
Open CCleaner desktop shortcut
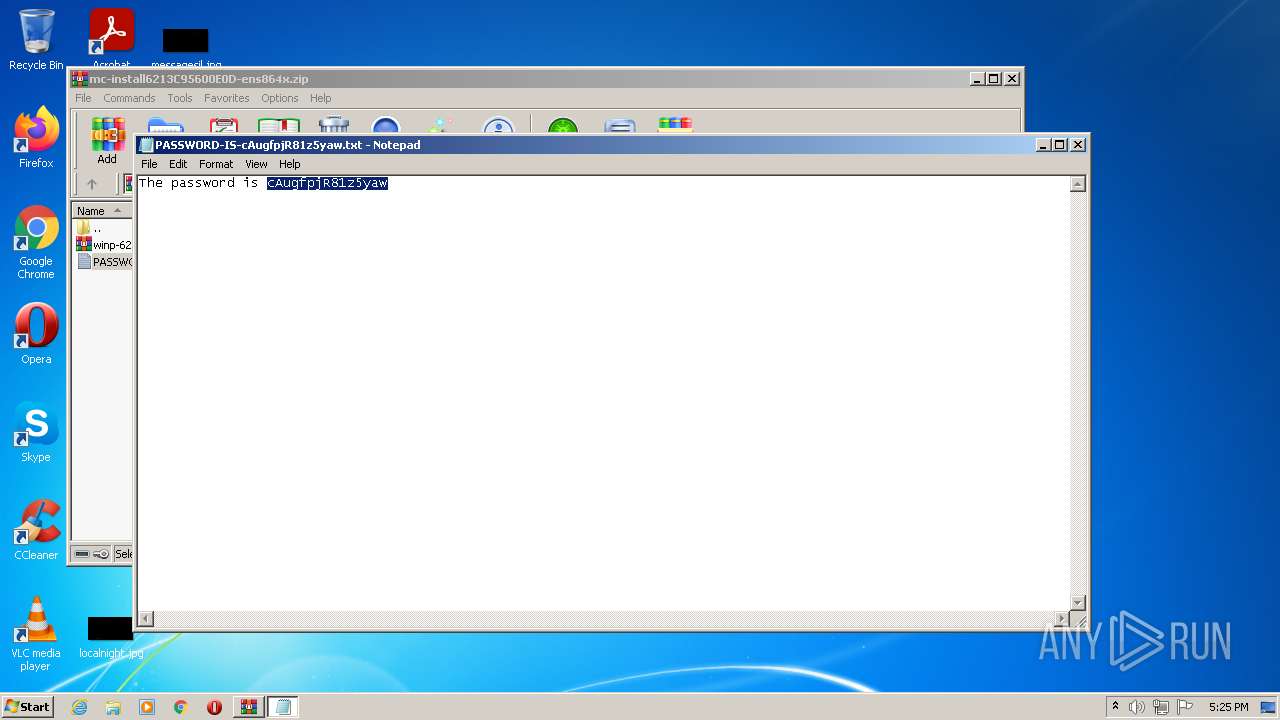36,530
